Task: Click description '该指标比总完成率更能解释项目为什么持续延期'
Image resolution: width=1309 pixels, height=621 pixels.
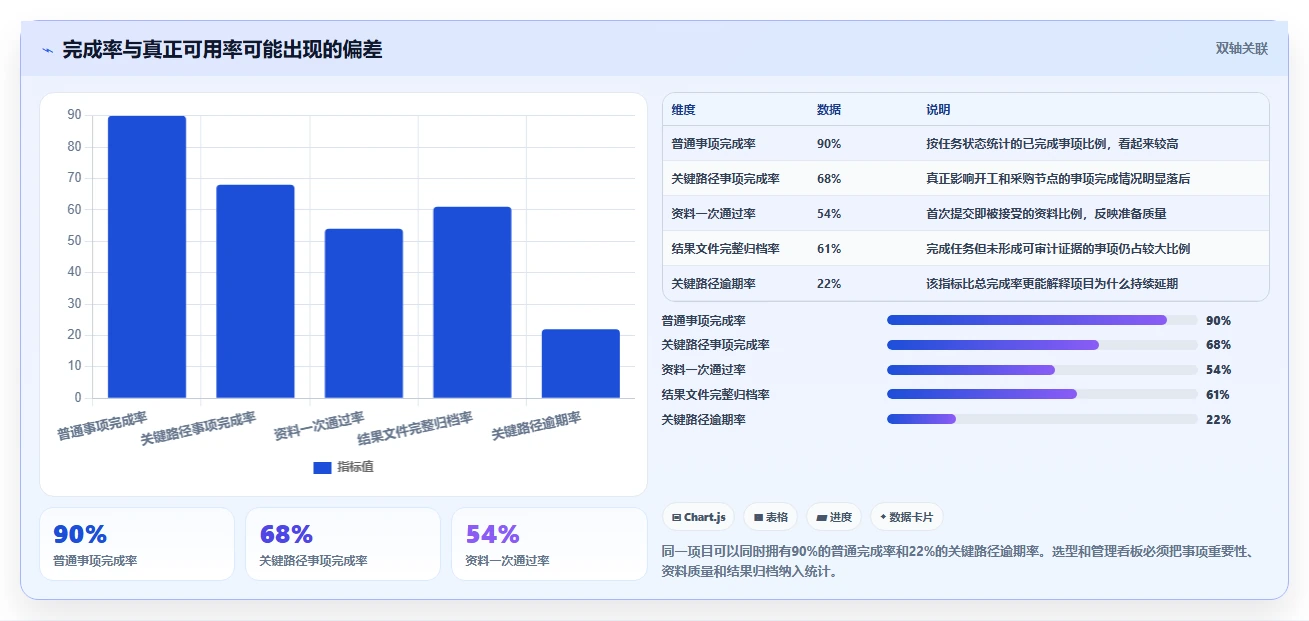Action: [1052, 284]
